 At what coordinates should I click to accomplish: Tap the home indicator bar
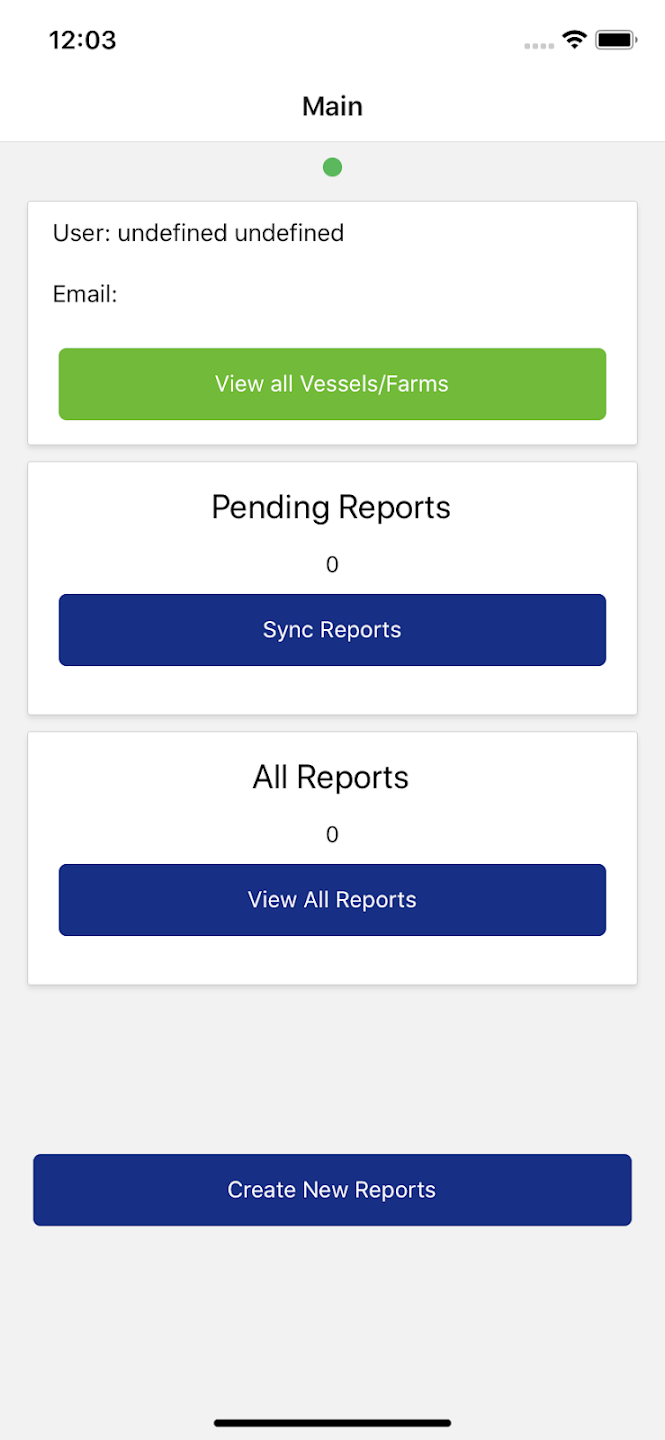coord(332,1422)
